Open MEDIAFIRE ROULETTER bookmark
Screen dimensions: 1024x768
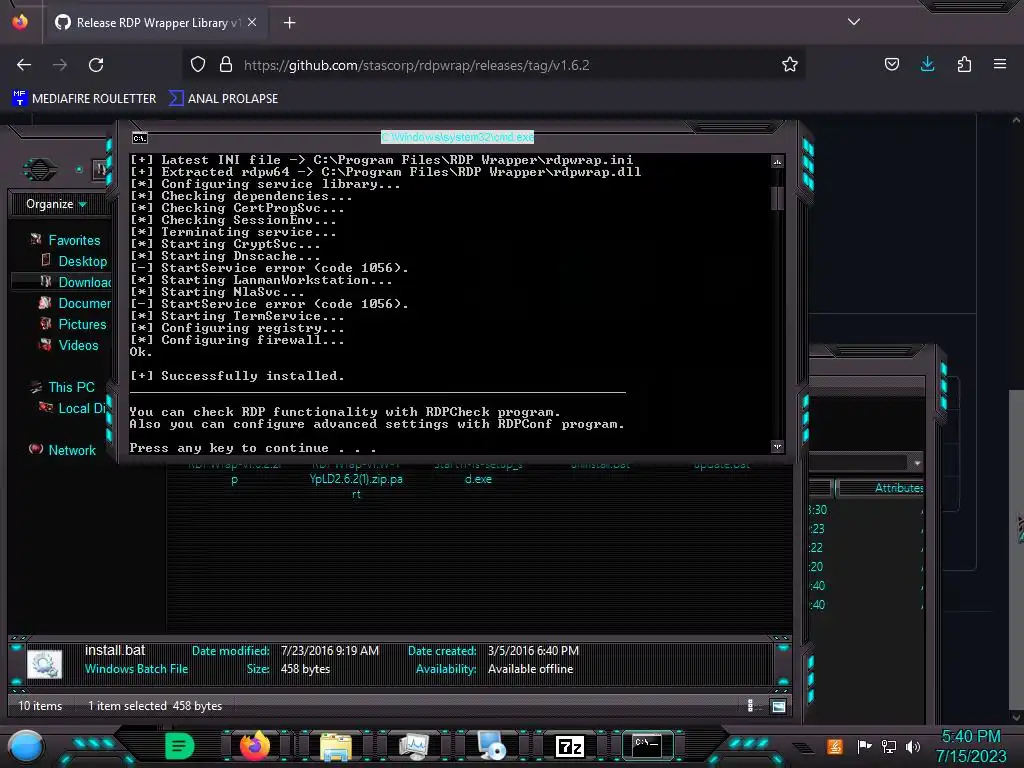click(x=84, y=99)
